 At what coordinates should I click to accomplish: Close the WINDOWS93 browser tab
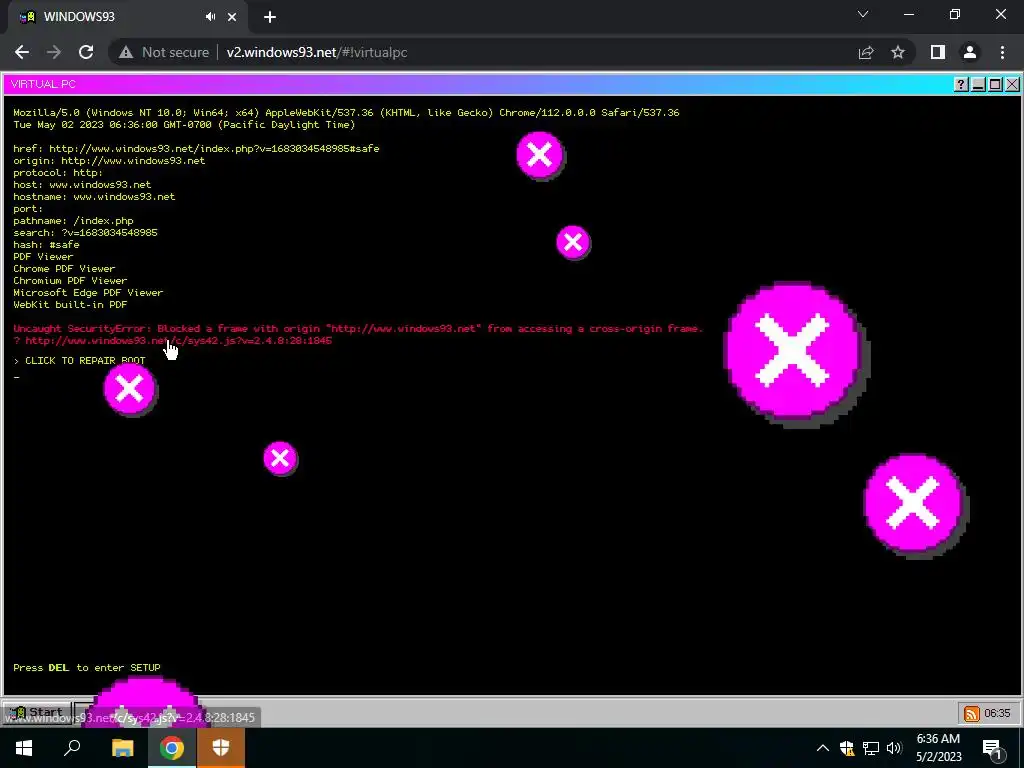[232, 17]
